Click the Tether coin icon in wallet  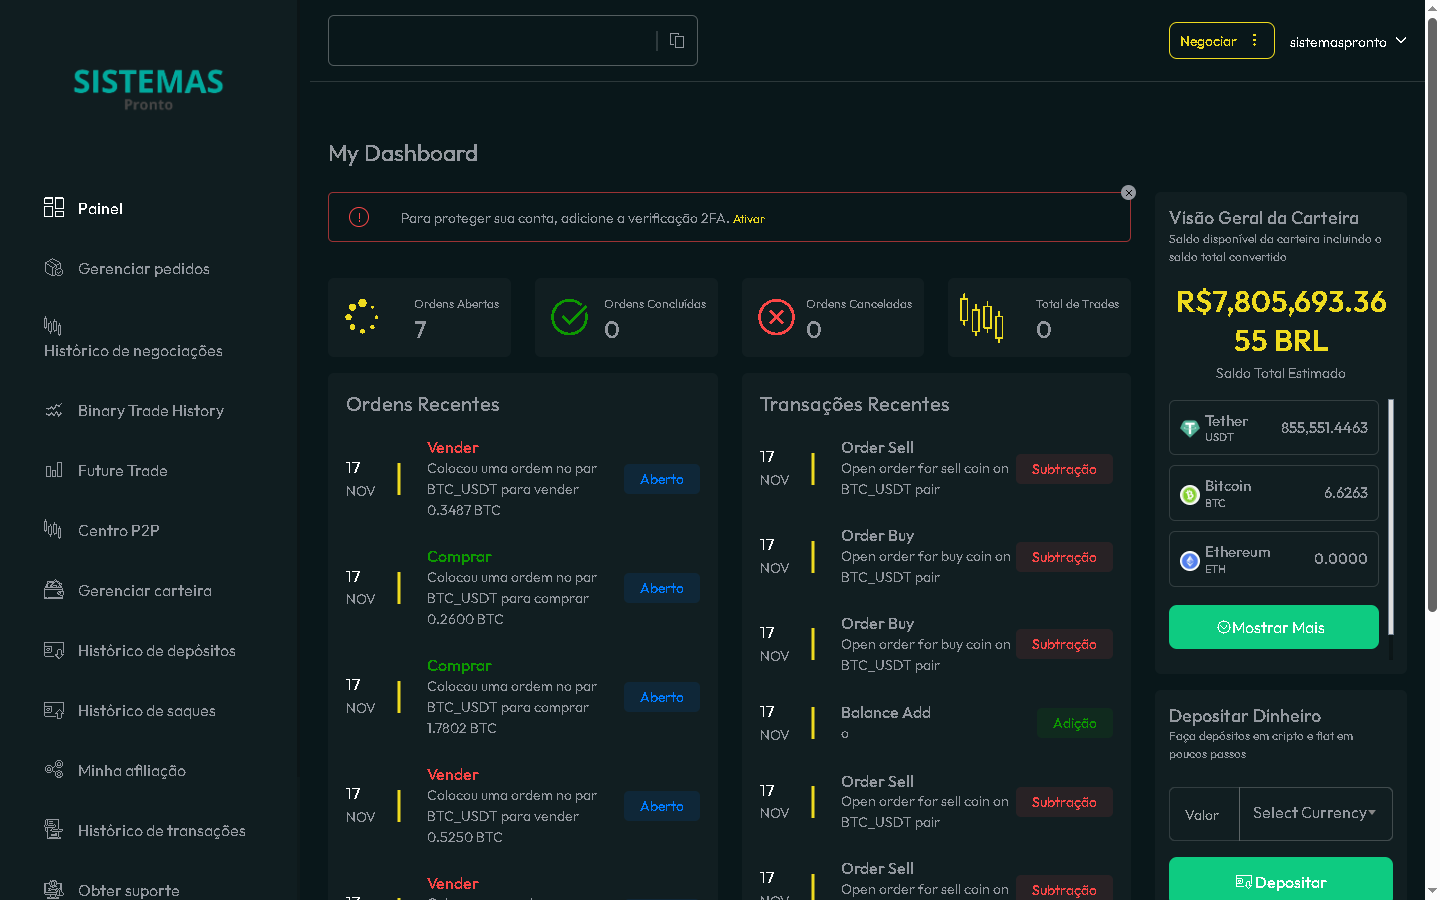click(x=1189, y=428)
